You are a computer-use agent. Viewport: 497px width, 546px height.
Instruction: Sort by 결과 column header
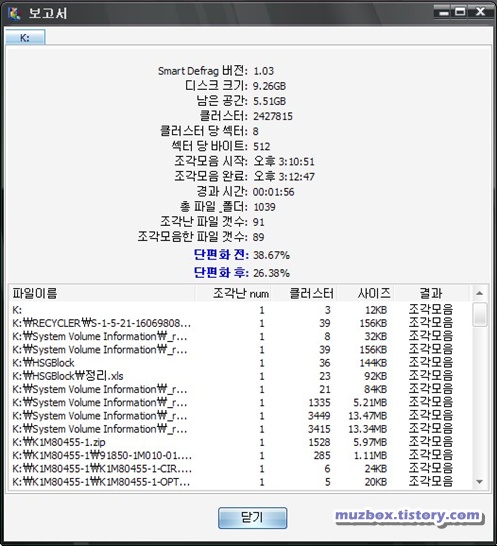click(x=431, y=293)
